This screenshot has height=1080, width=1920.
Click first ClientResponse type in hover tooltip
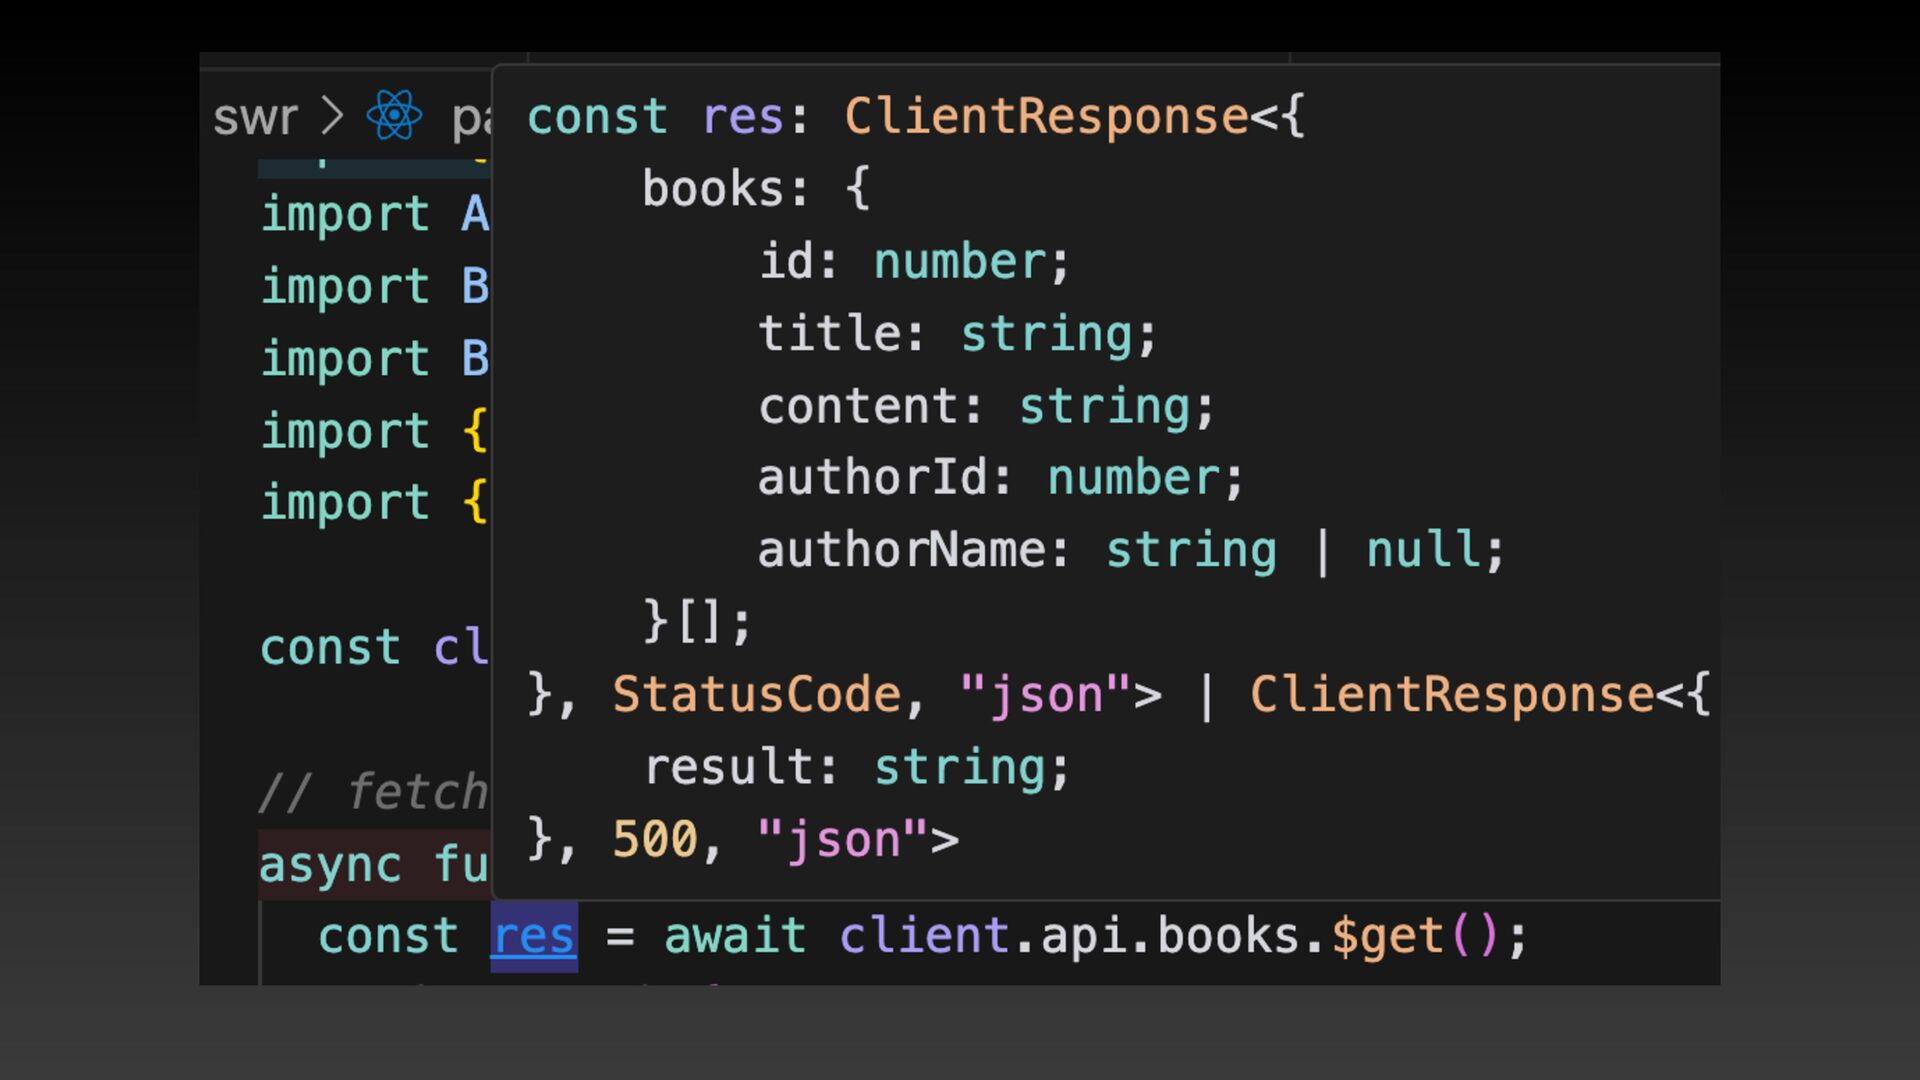[x=1046, y=116]
